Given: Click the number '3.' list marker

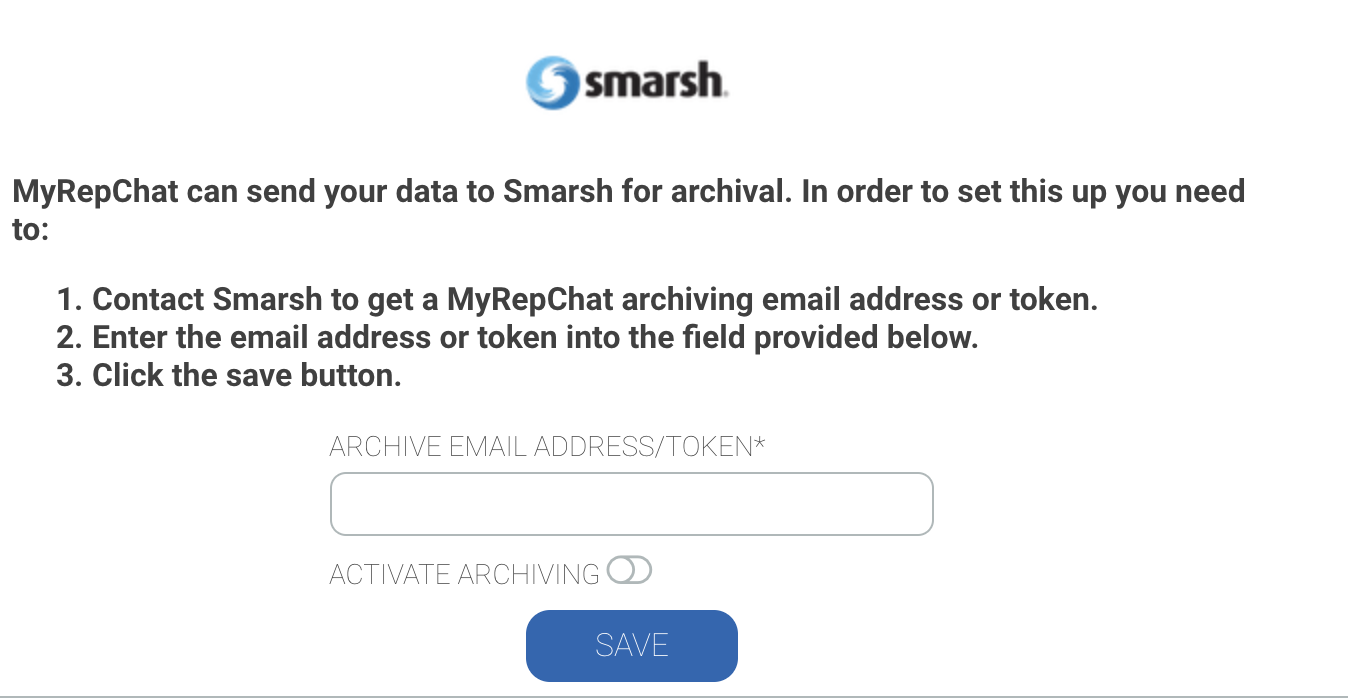Looking at the screenshot, I should click(69, 375).
